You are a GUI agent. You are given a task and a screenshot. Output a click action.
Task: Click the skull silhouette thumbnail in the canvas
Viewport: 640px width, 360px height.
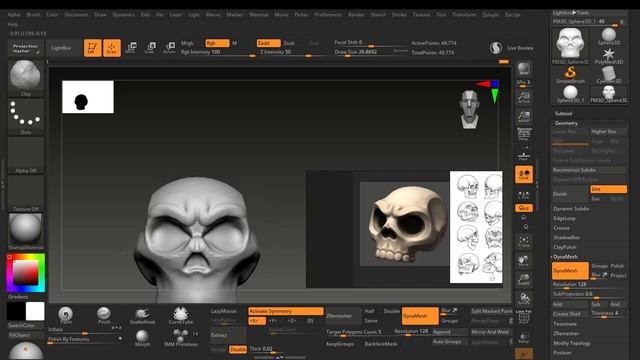(x=88, y=97)
